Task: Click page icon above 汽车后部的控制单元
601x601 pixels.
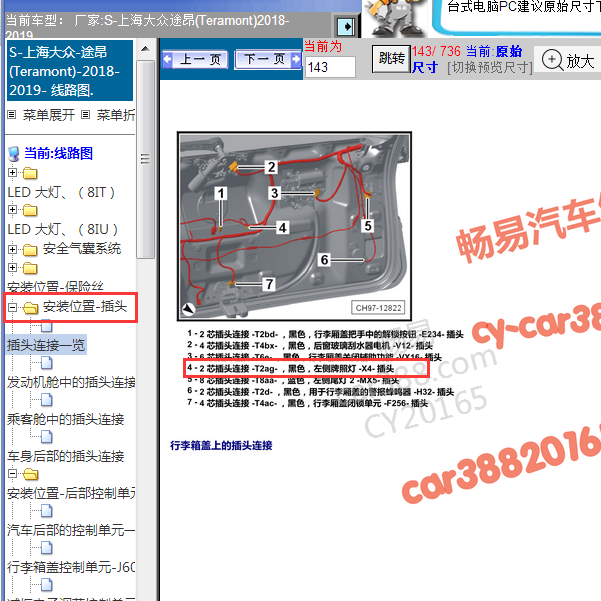Action: coord(46,511)
